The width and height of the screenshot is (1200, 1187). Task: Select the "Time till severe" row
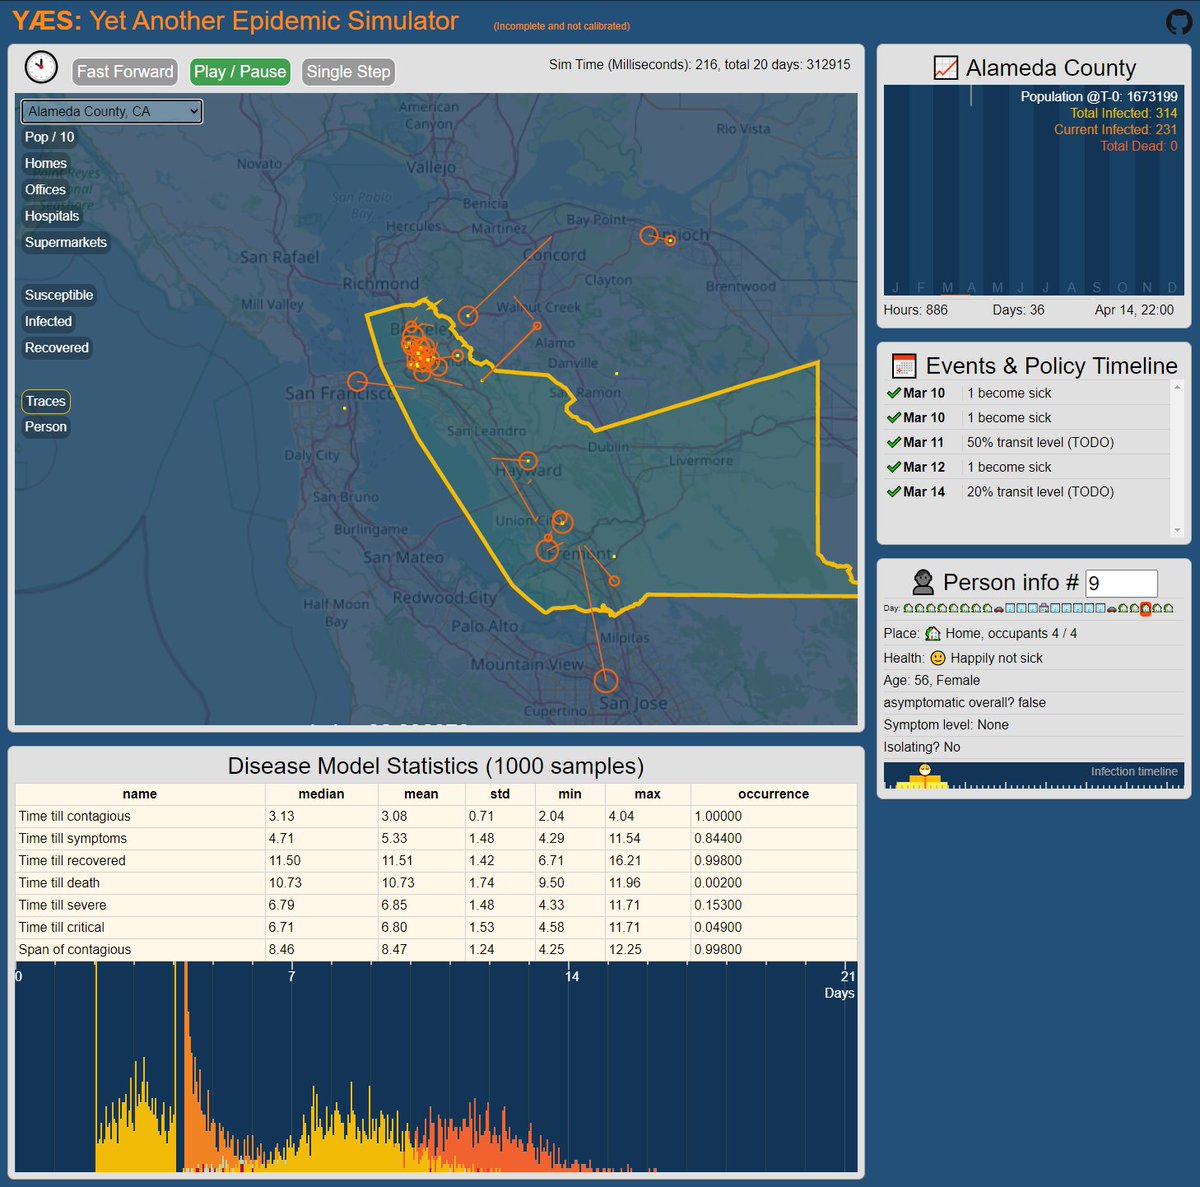[x=436, y=905]
